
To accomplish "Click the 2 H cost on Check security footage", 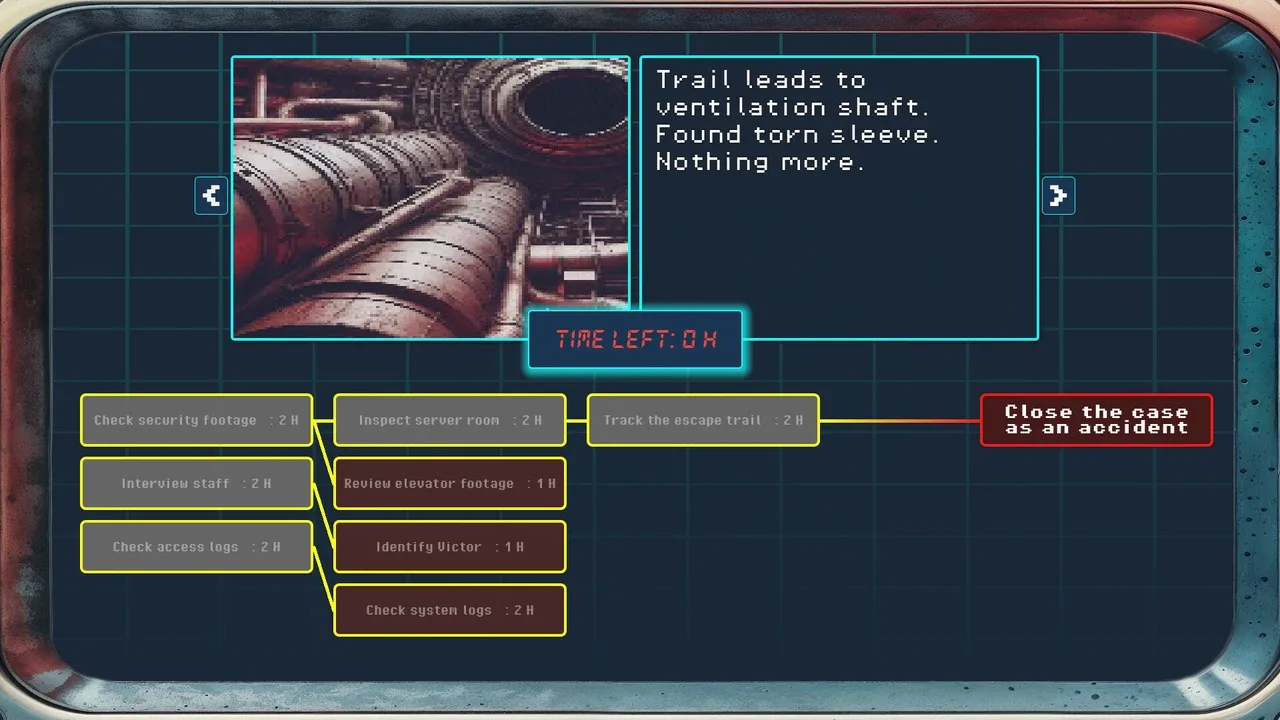I will pyautogui.click(x=287, y=420).
